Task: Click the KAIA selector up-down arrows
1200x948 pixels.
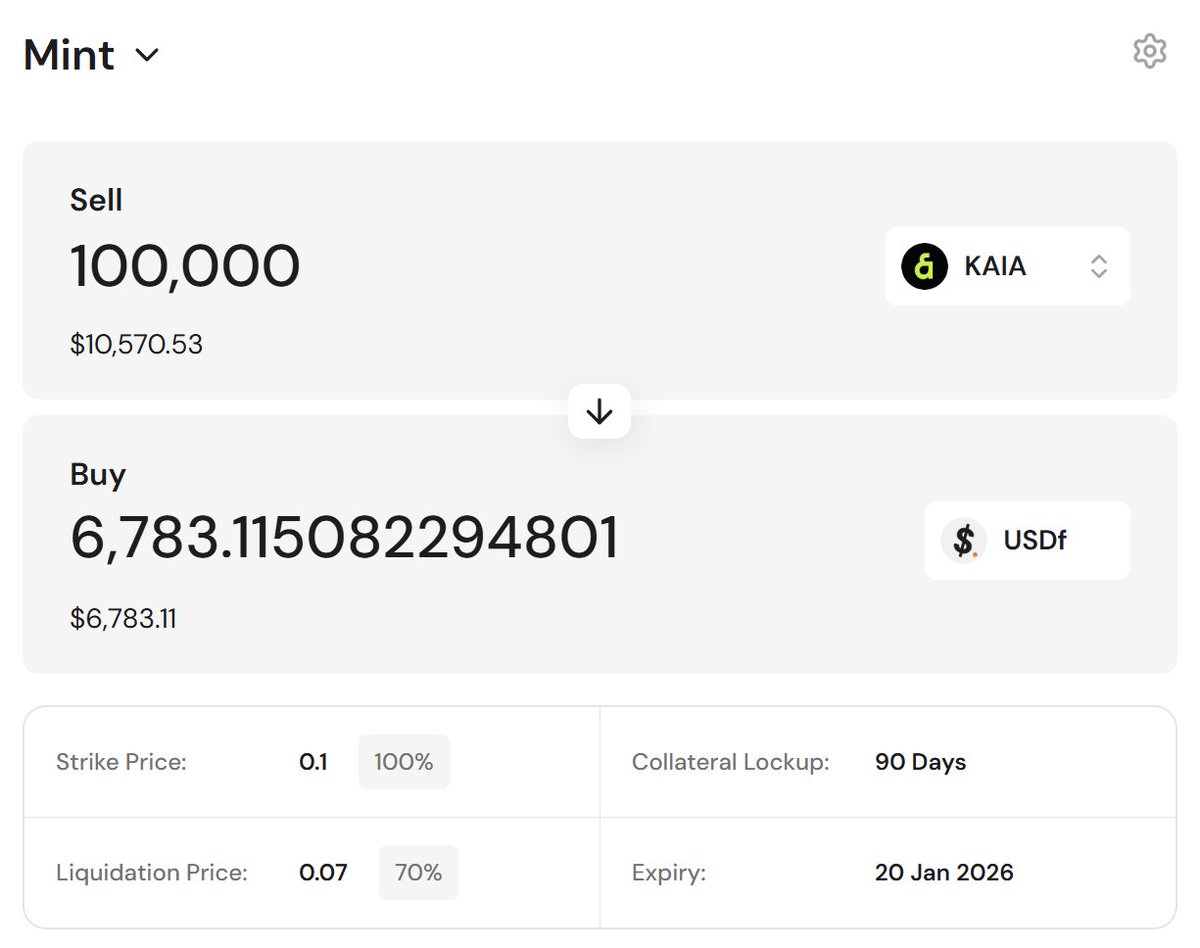Action: (1098, 267)
